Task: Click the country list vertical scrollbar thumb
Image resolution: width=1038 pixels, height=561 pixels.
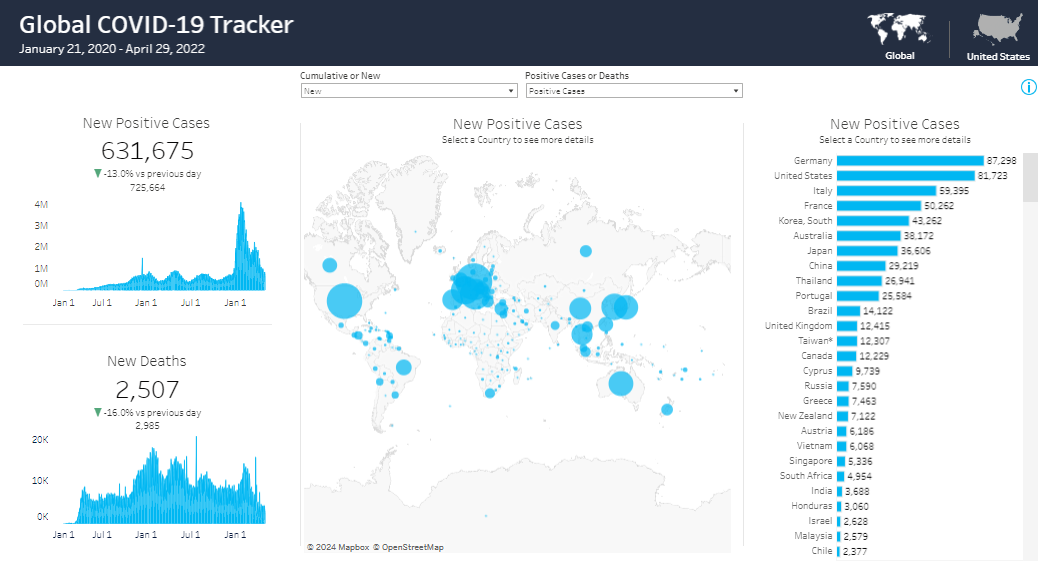Action: point(1030,178)
